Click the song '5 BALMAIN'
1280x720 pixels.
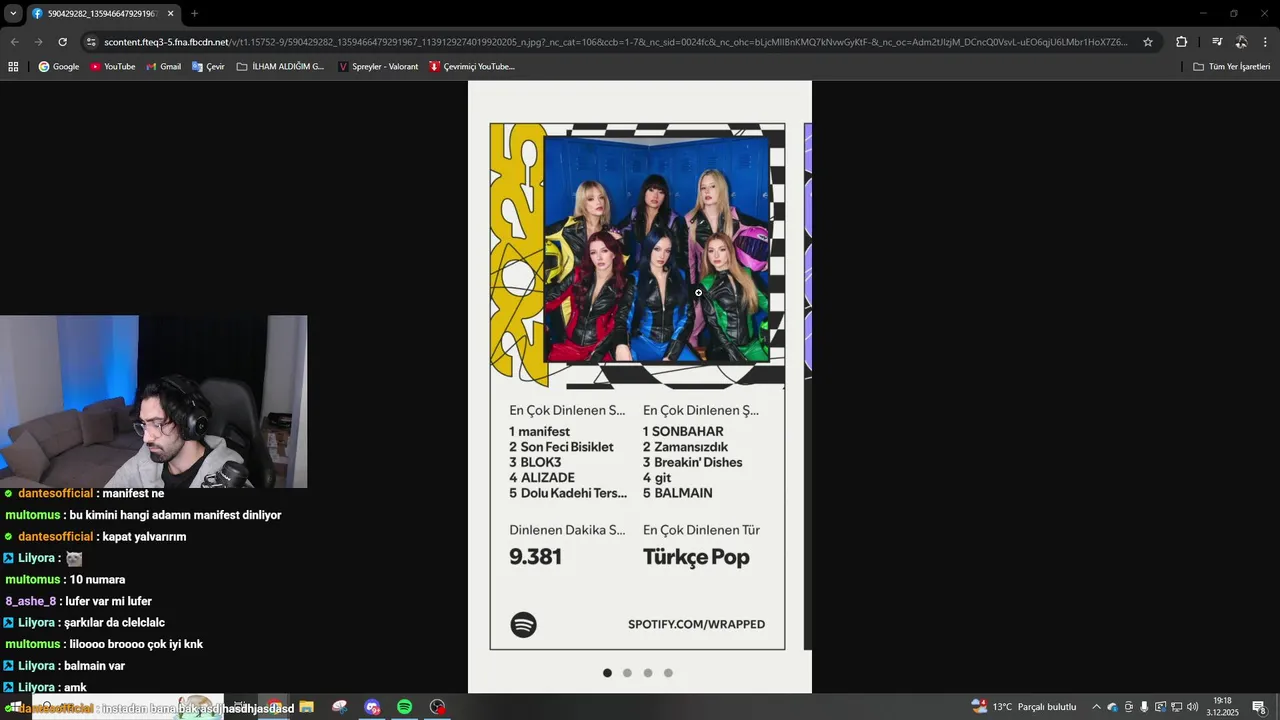coord(677,493)
